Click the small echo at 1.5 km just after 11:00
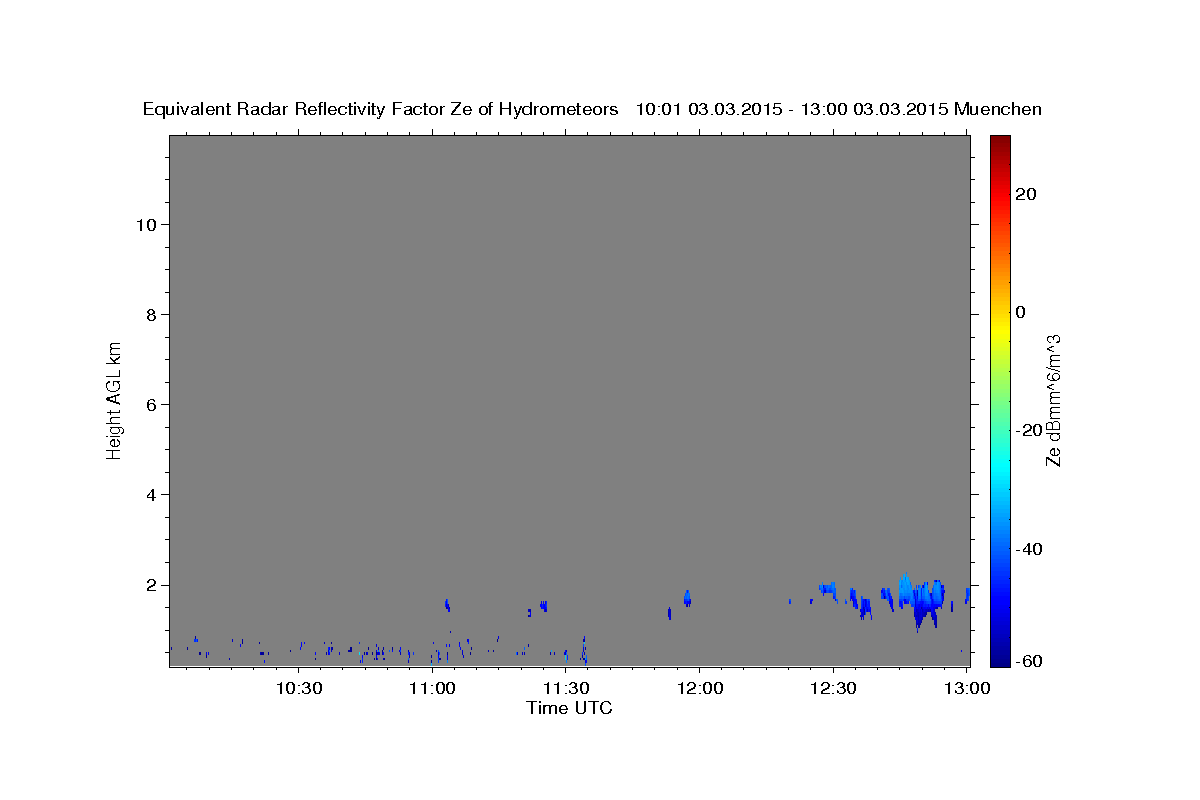 point(447,604)
